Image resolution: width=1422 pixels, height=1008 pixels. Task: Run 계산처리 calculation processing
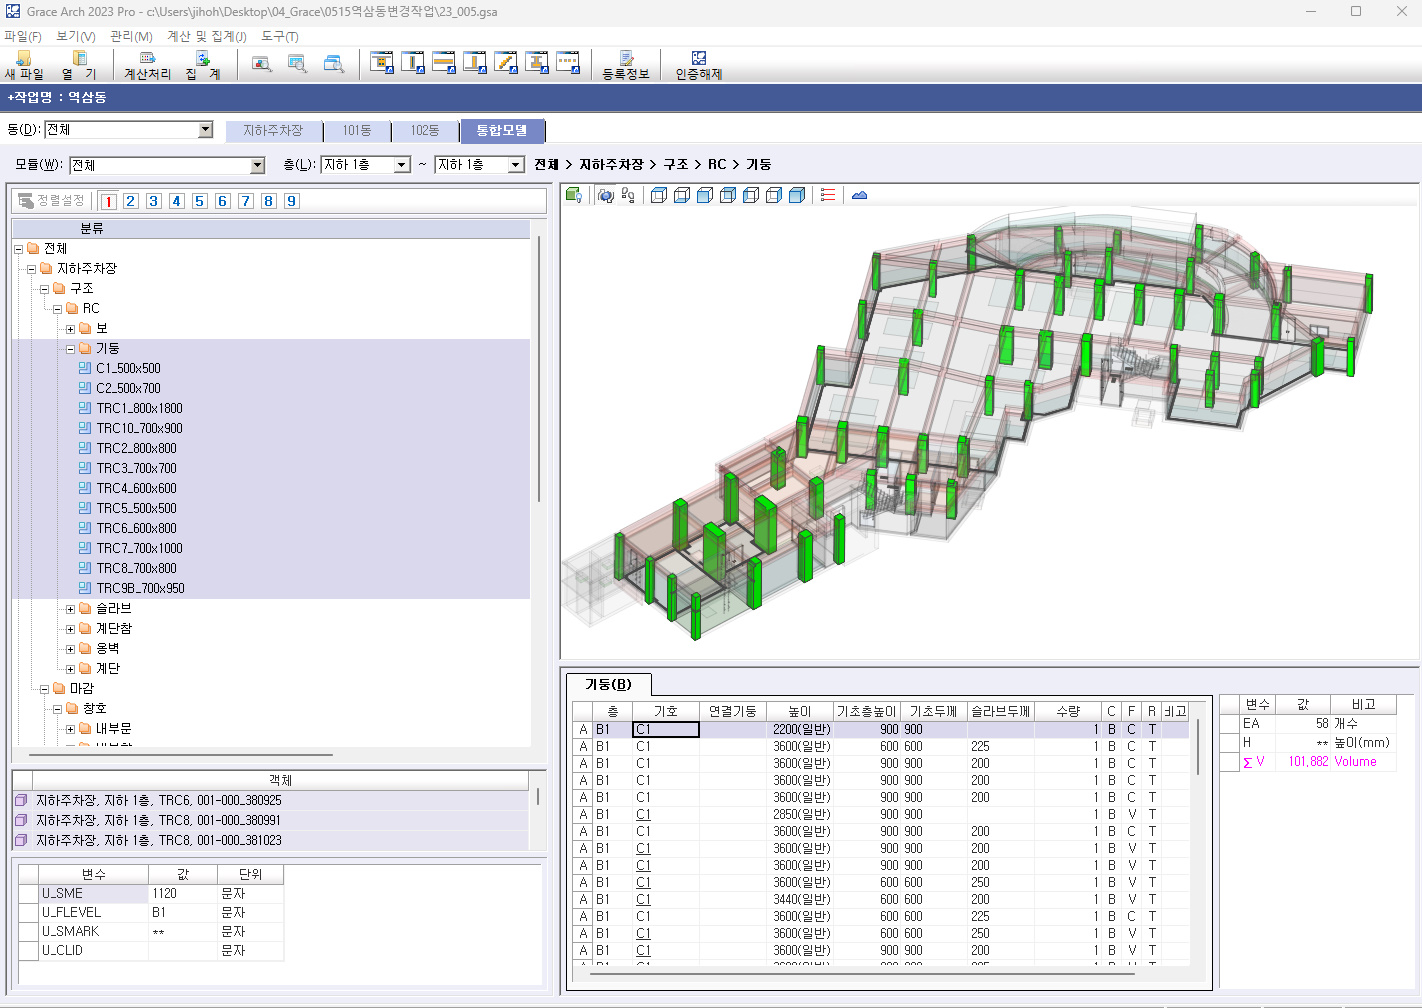[147, 66]
